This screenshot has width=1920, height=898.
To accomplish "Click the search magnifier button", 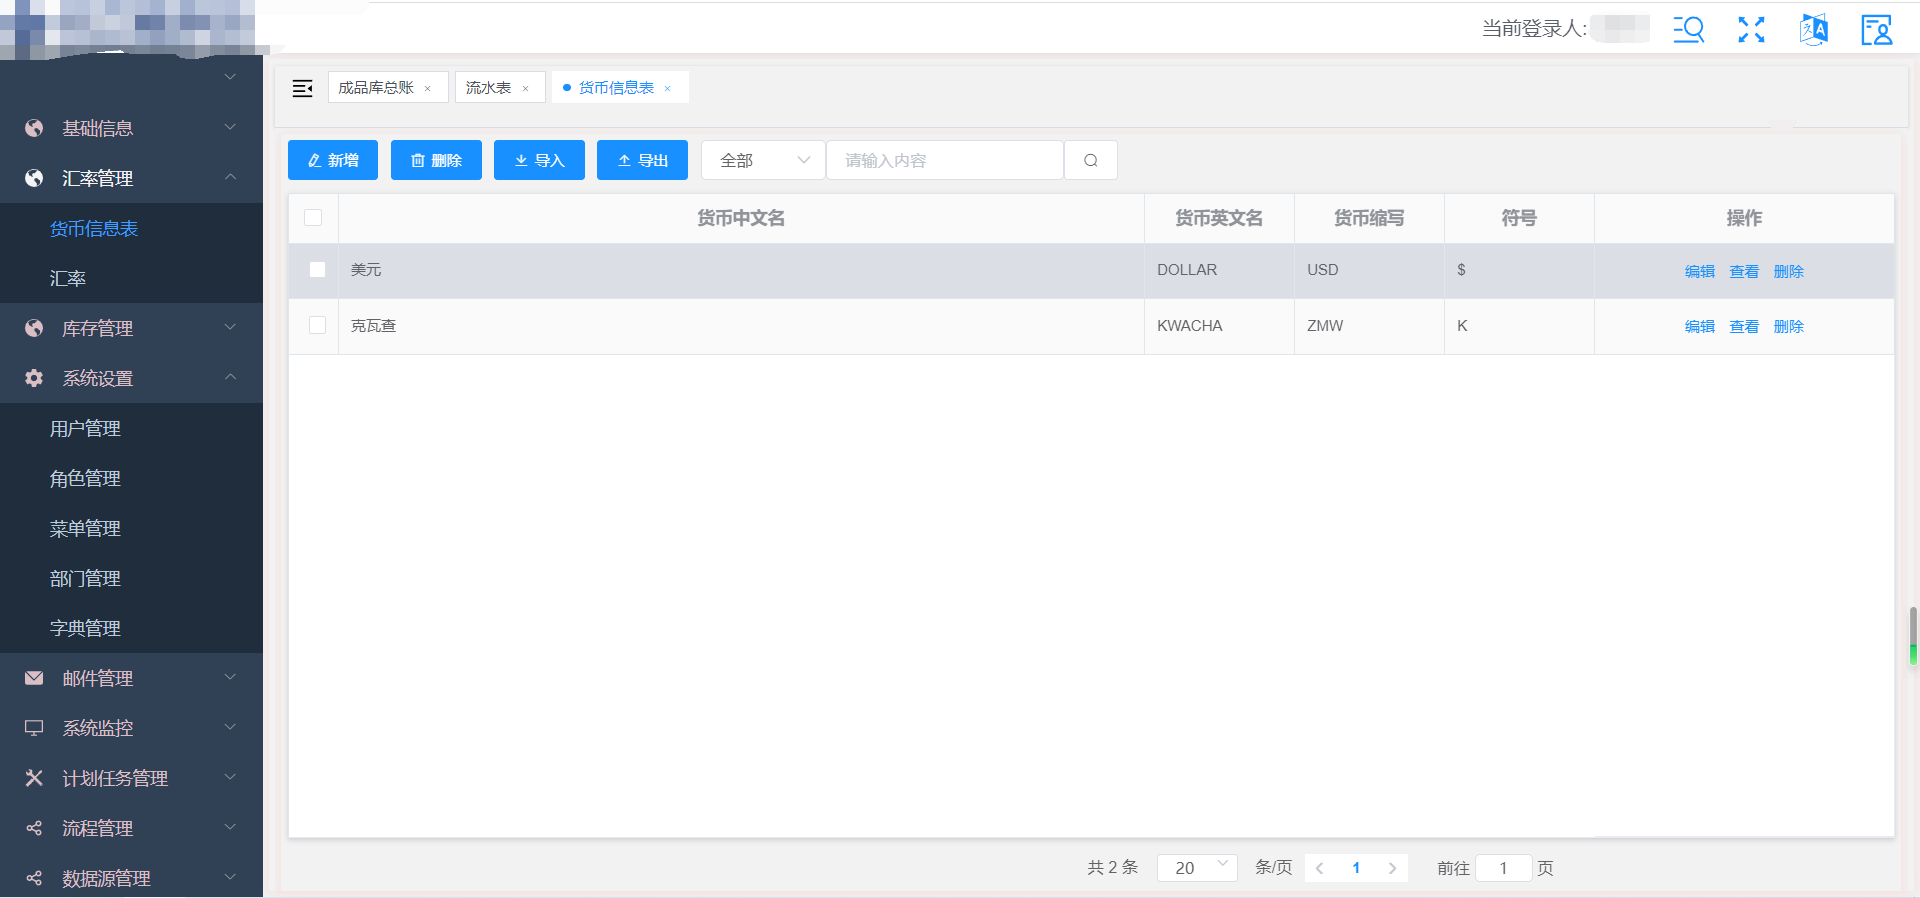I will point(1091,160).
